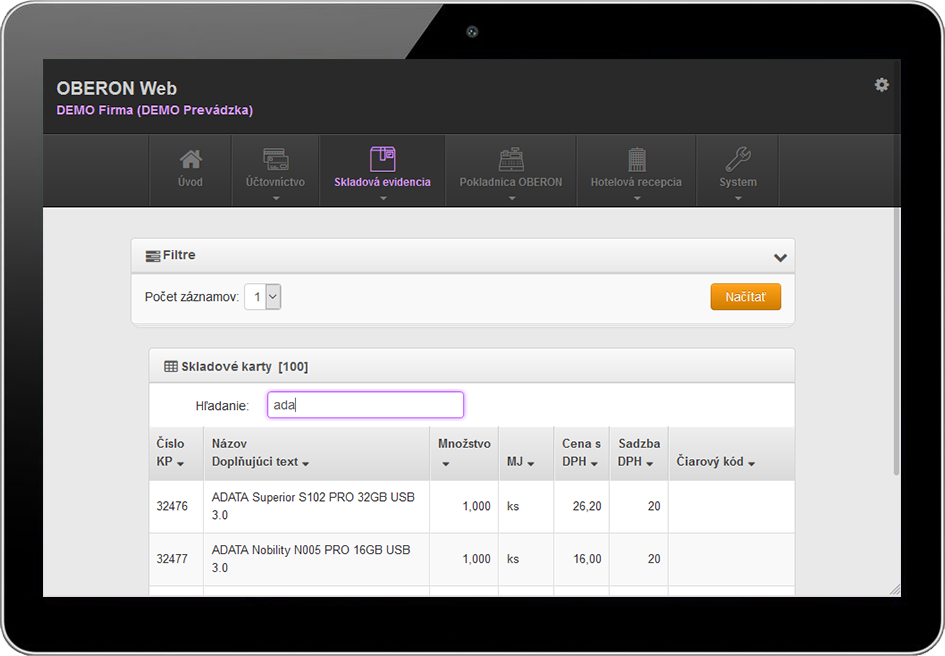Open the Pokladnica OBERON menu label
This screenshot has width=945, height=656.
click(511, 182)
